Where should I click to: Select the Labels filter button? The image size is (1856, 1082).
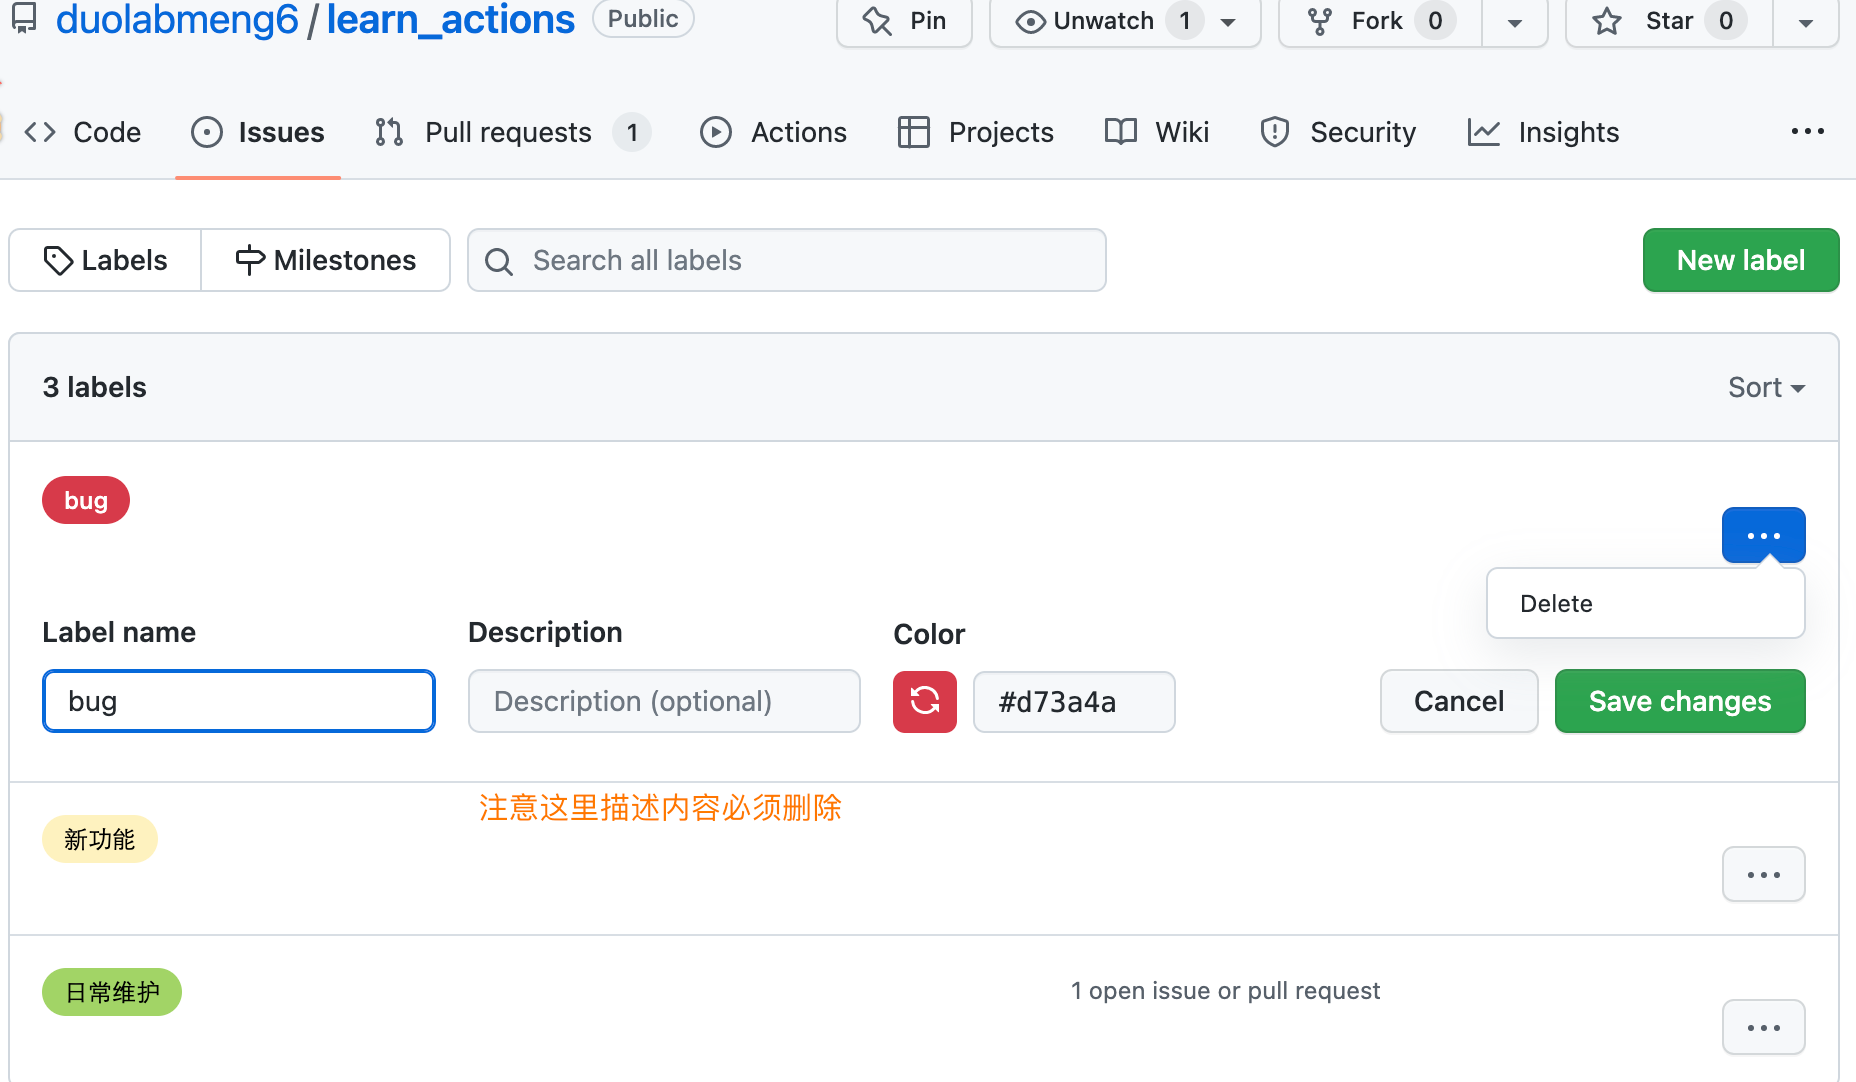105,260
